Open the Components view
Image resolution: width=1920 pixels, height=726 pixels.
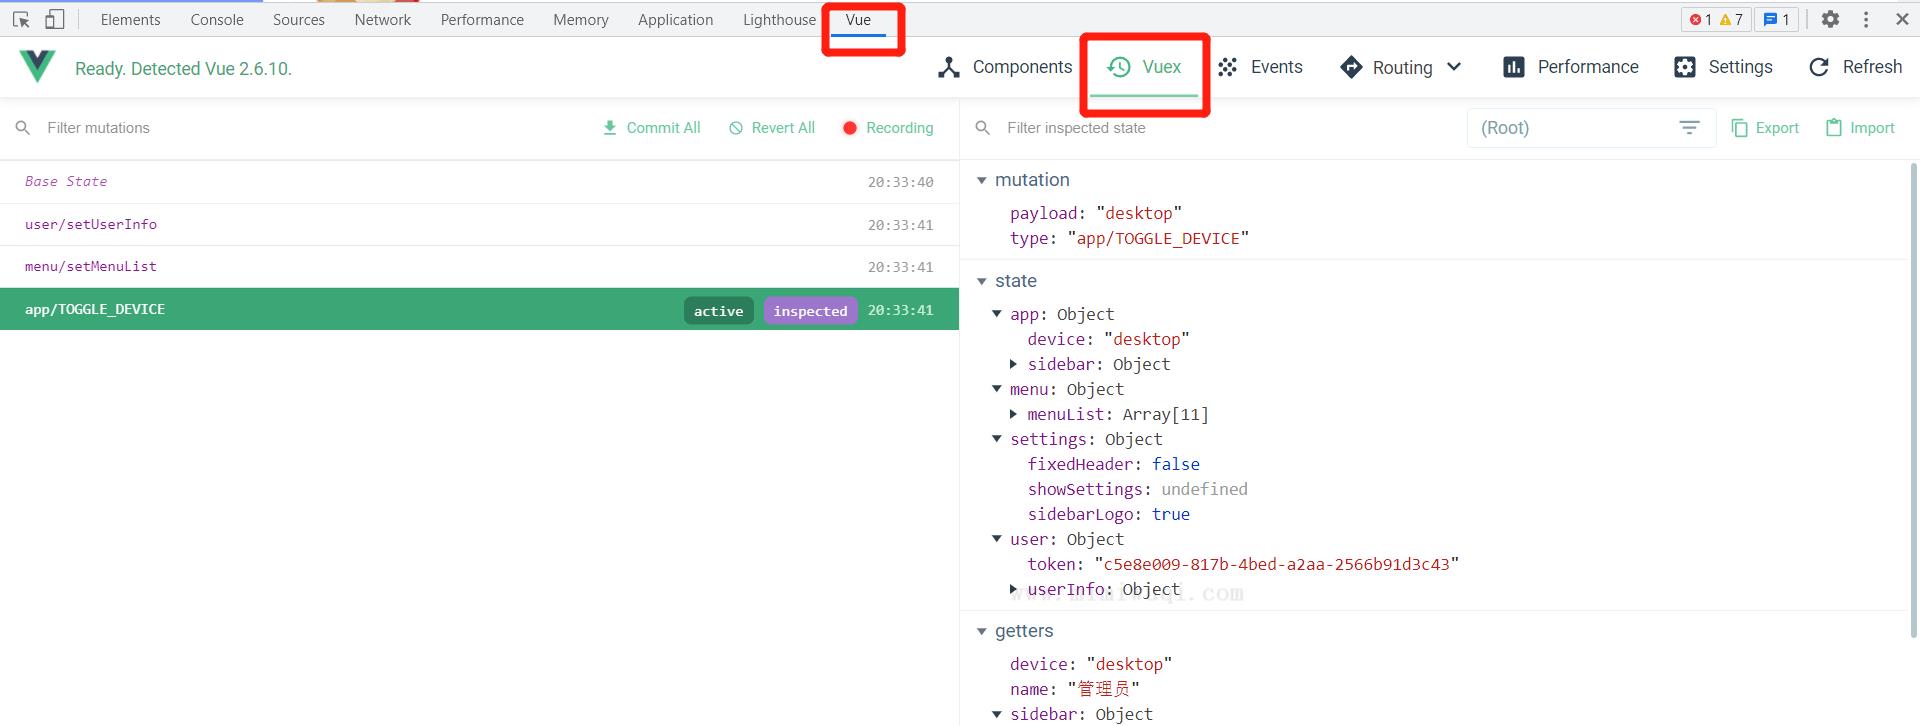tap(1005, 67)
